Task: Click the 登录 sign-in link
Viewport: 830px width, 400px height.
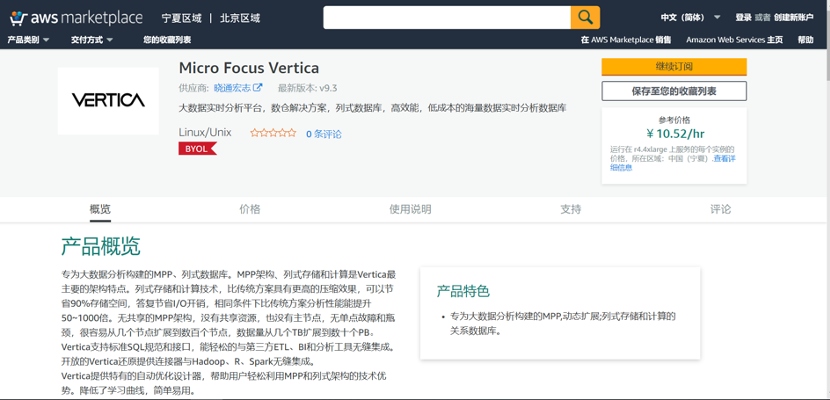Action: (x=743, y=17)
